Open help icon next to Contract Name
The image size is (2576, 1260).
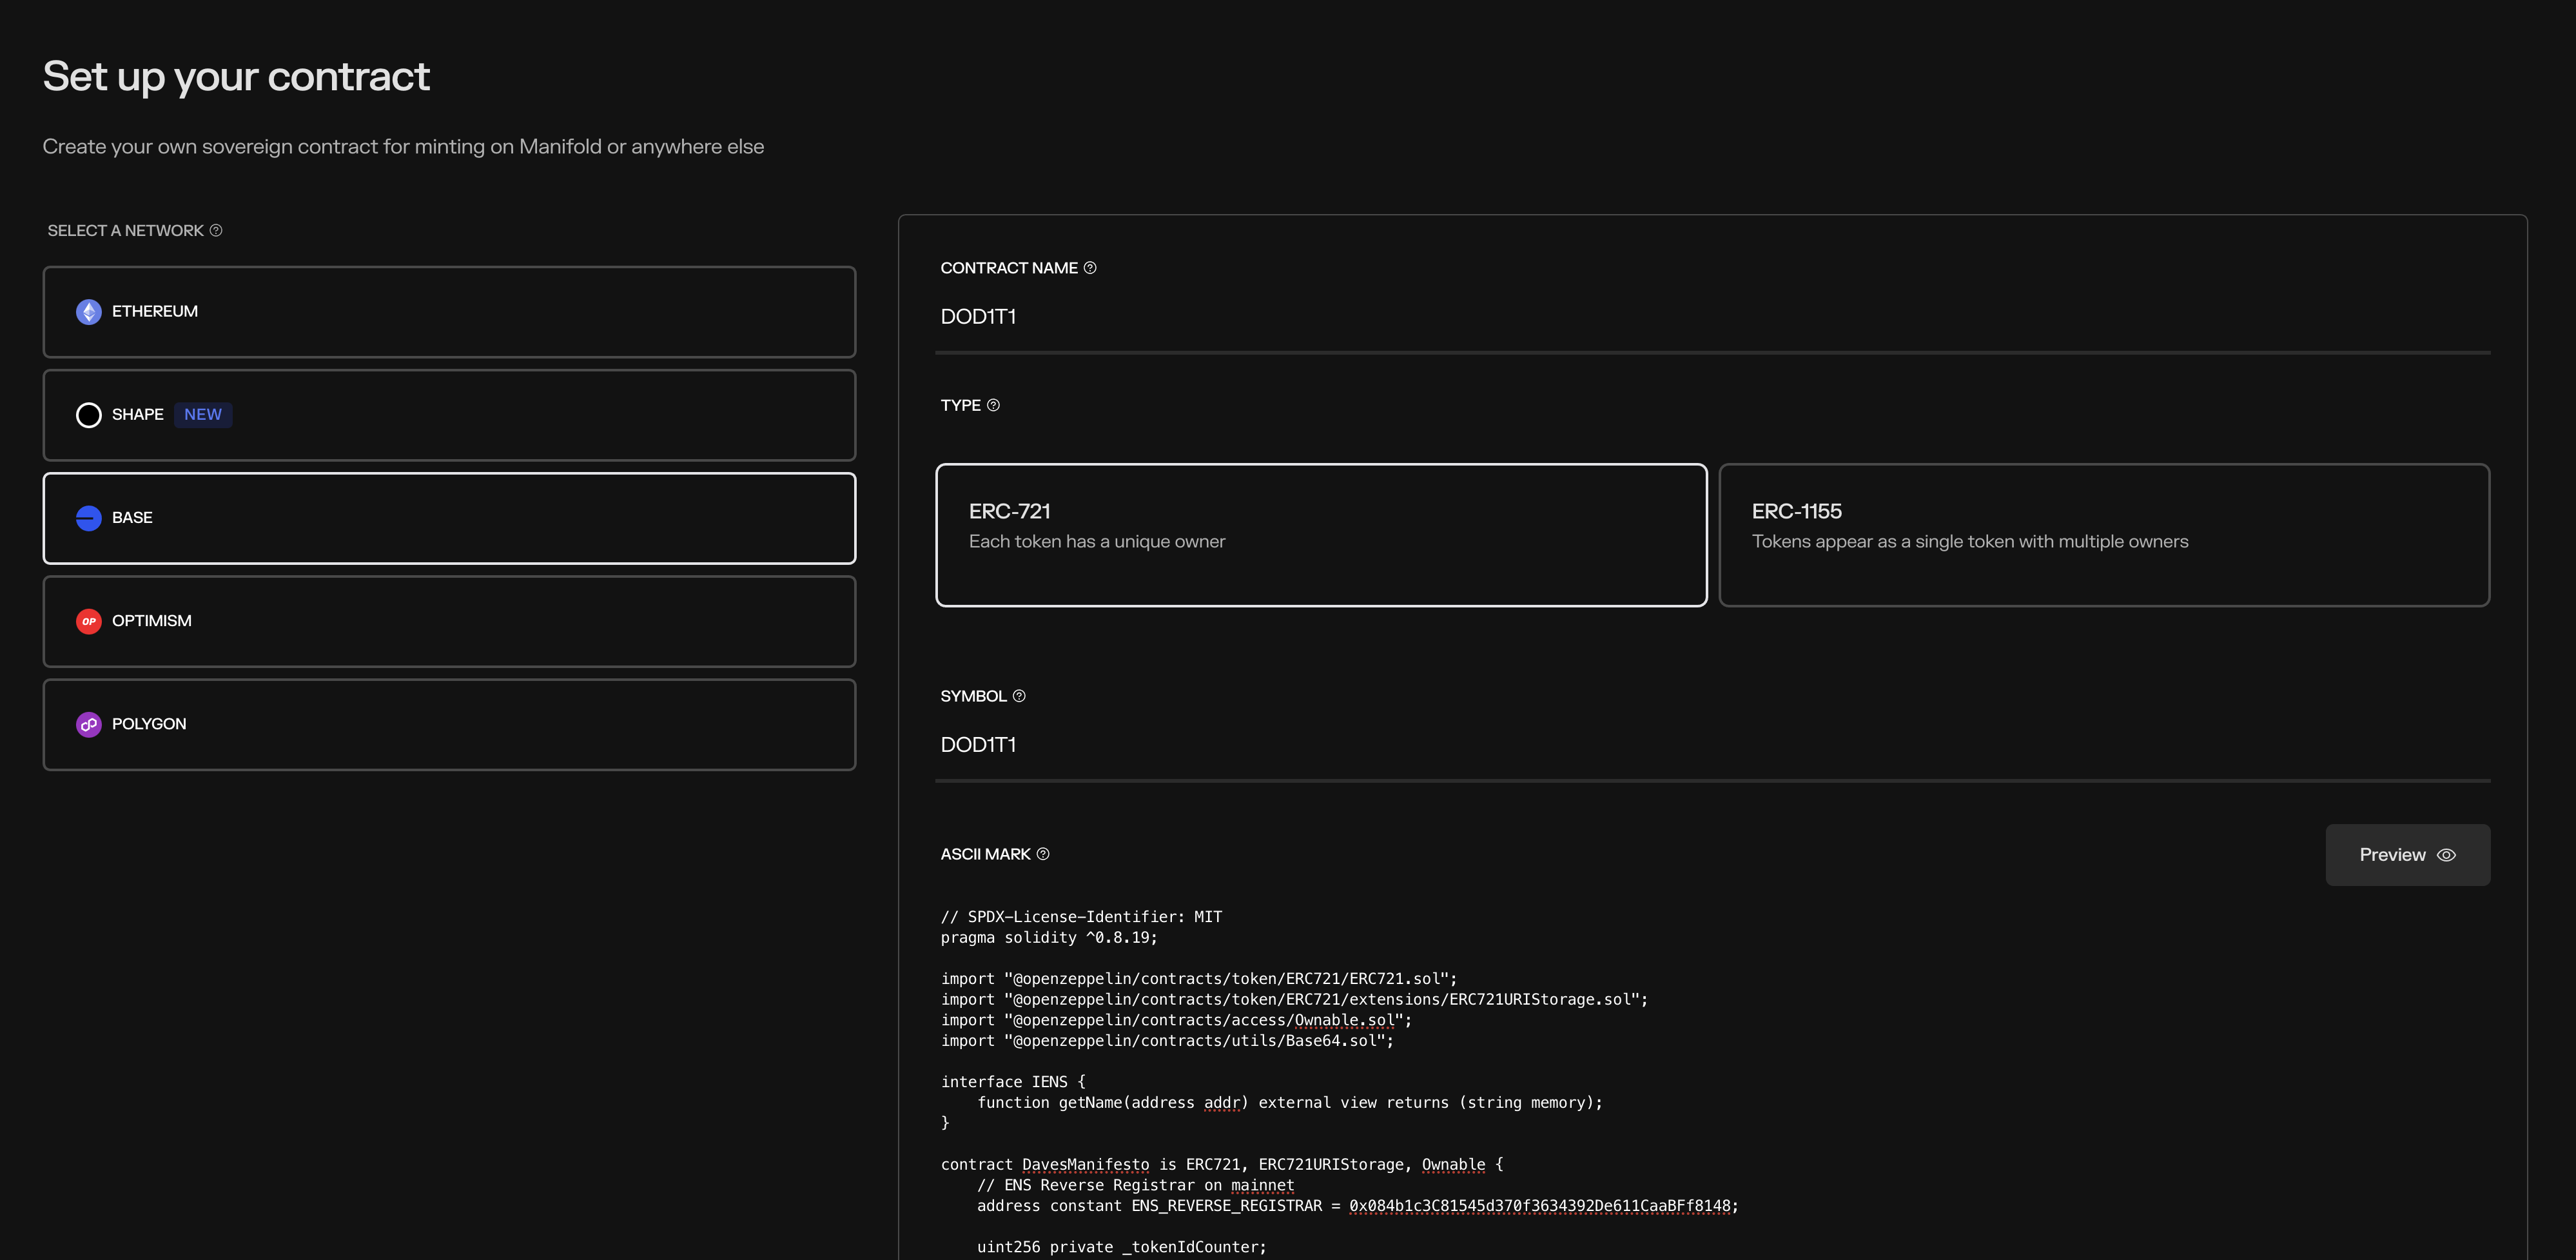pos(1090,268)
